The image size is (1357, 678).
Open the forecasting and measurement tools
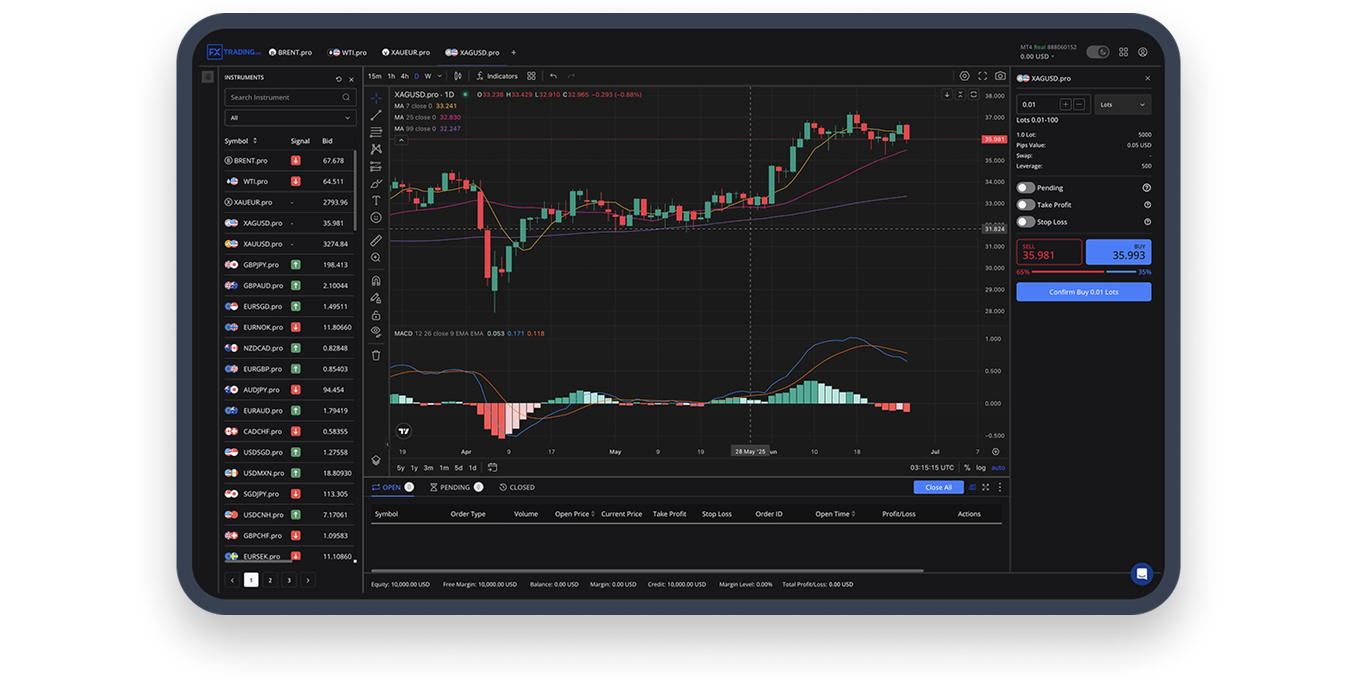click(376, 166)
